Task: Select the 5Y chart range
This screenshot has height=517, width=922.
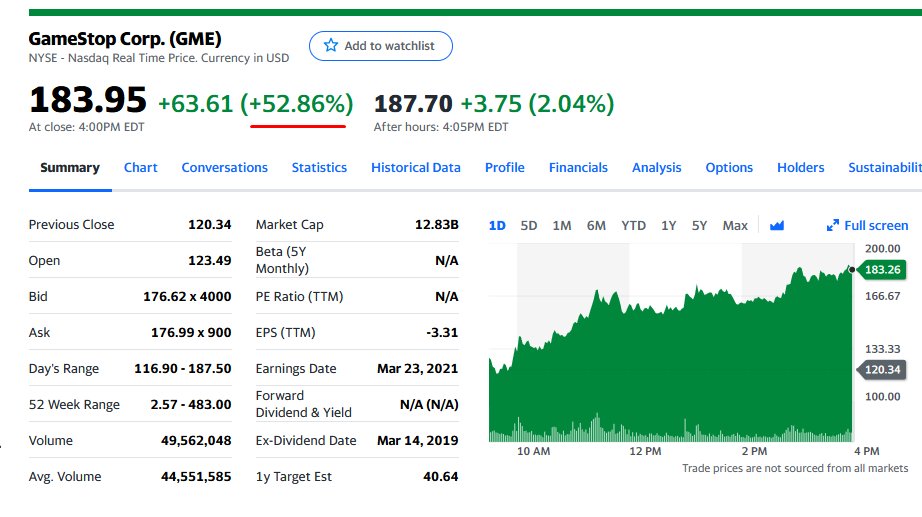Action: 699,226
